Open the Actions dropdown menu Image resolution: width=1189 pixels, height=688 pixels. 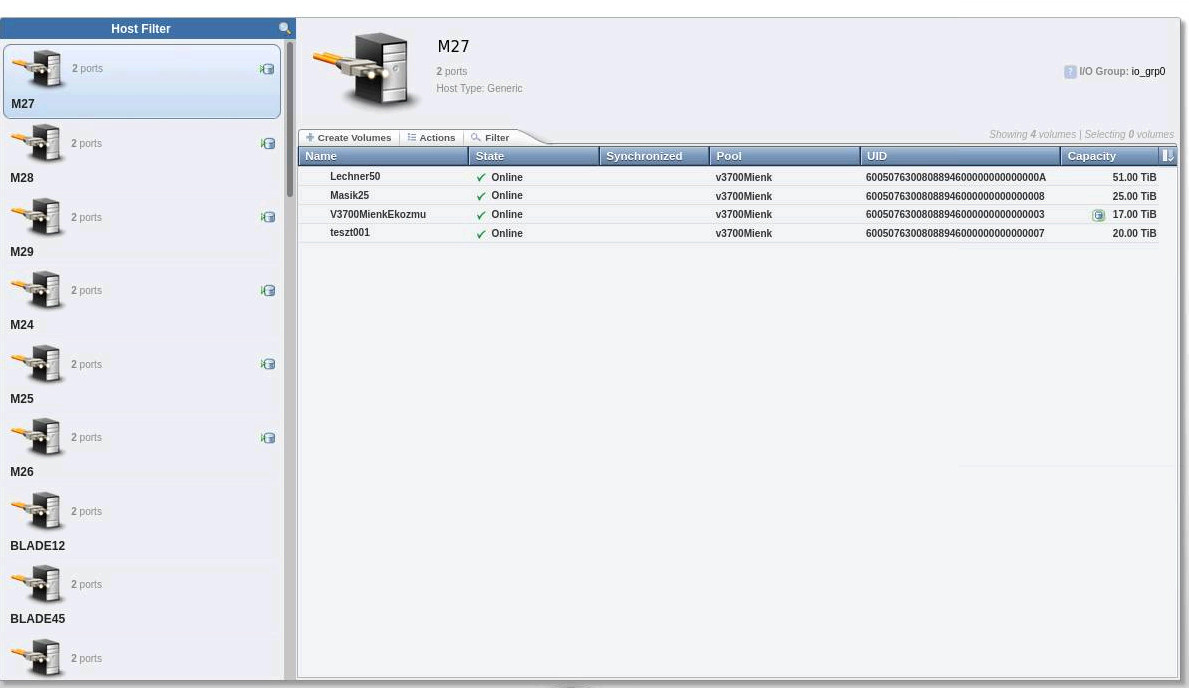pos(431,138)
